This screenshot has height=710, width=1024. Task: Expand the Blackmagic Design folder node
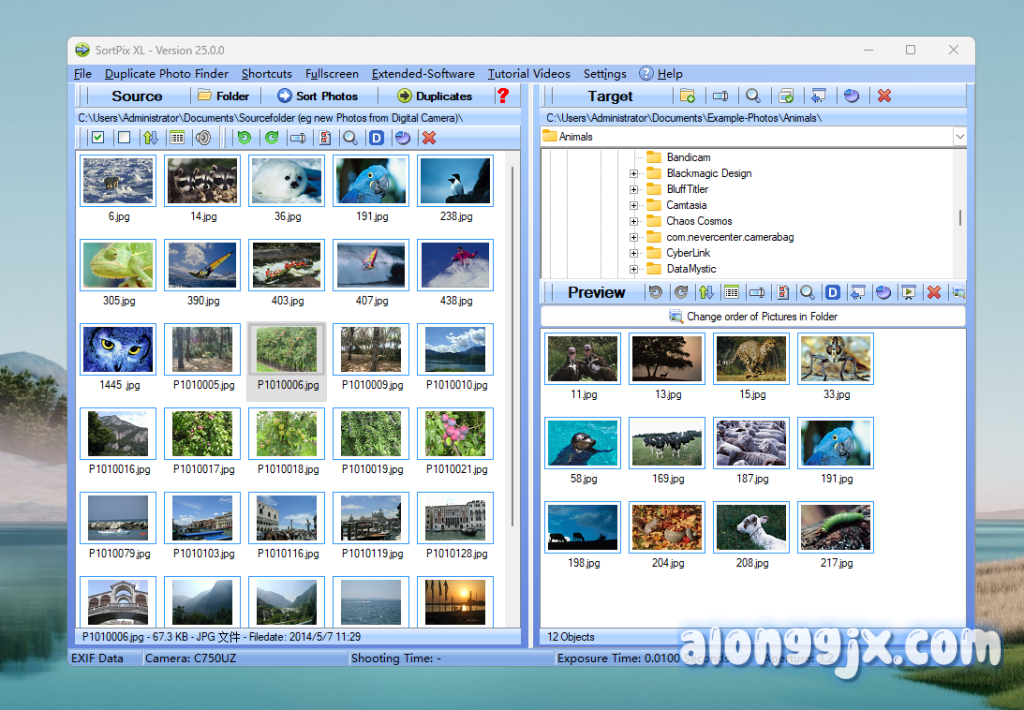pos(634,173)
